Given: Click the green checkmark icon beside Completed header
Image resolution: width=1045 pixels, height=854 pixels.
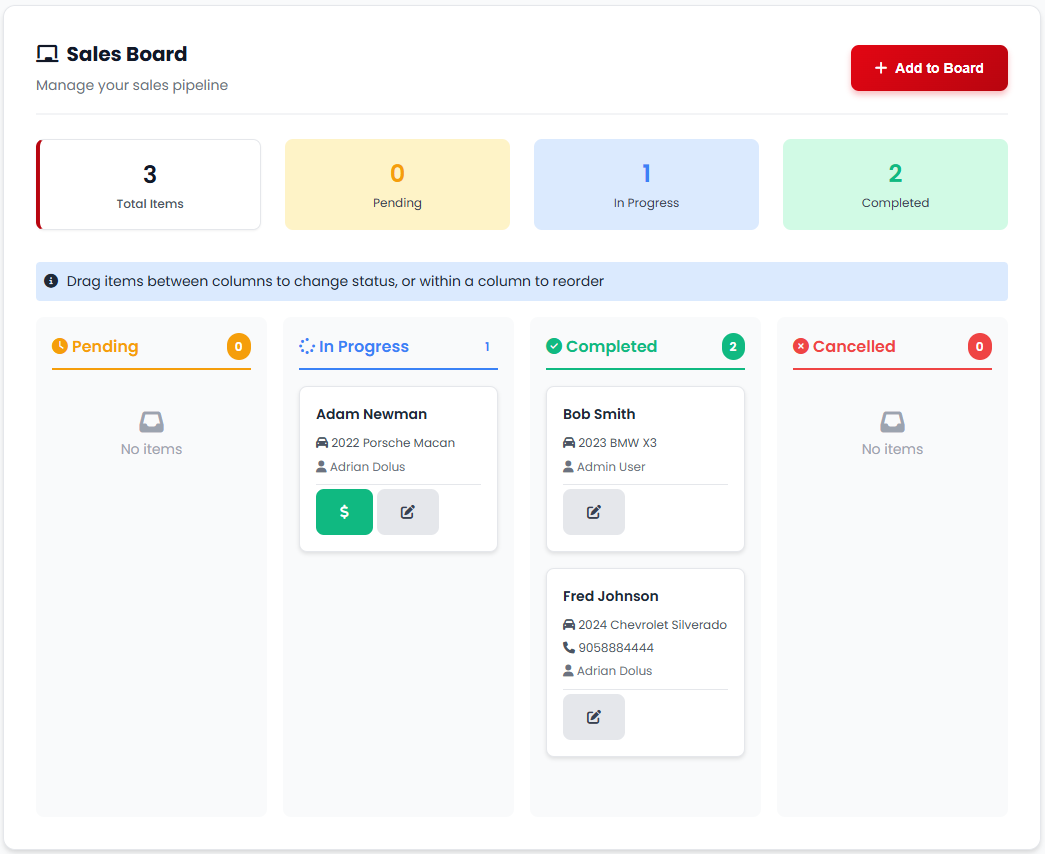Looking at the screenshot, I should pyautogui.click(x=553, y=345).
